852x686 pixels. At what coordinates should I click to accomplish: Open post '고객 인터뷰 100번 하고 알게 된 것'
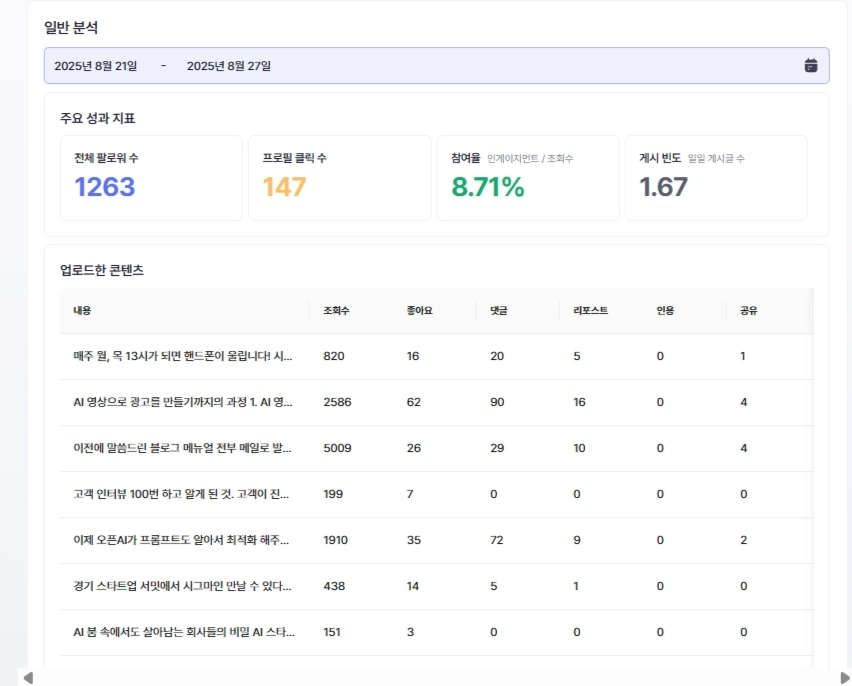click(181, 494)
